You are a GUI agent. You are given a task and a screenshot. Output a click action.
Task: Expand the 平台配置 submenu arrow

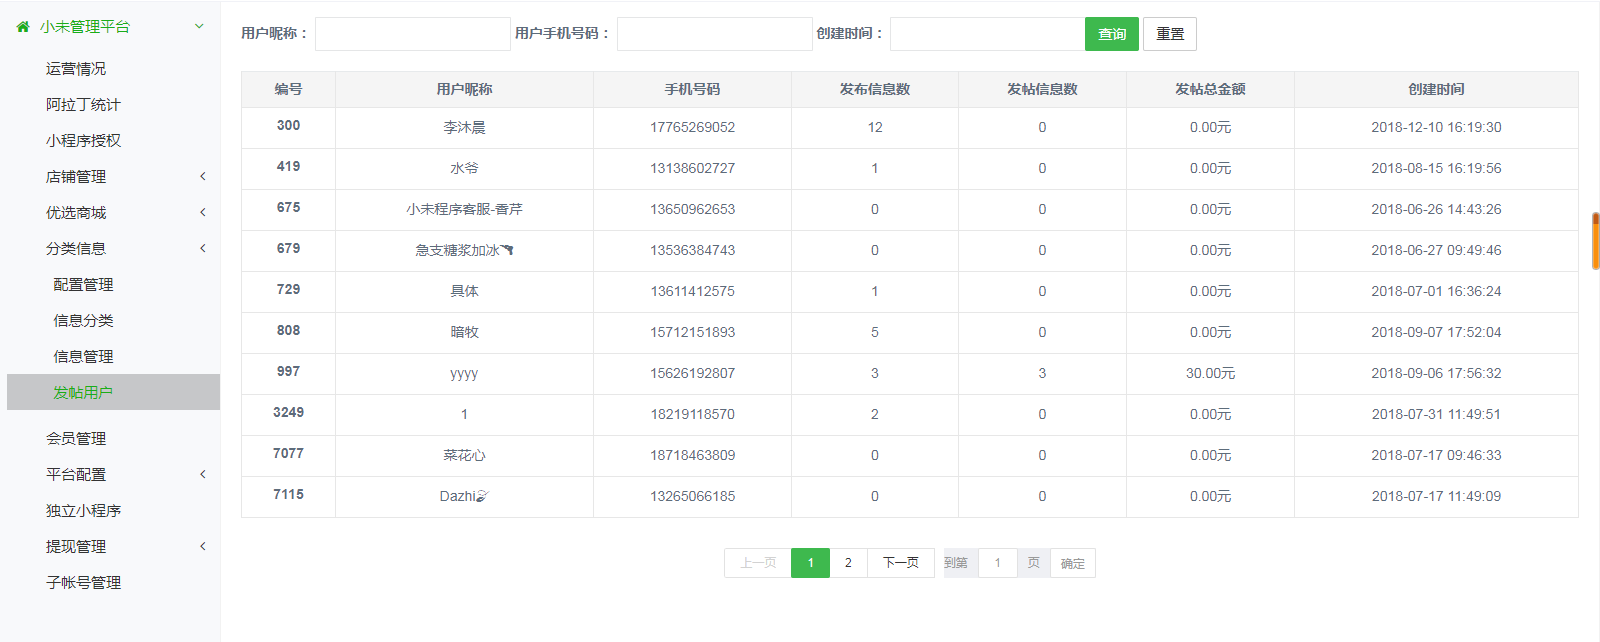[202, 475]
